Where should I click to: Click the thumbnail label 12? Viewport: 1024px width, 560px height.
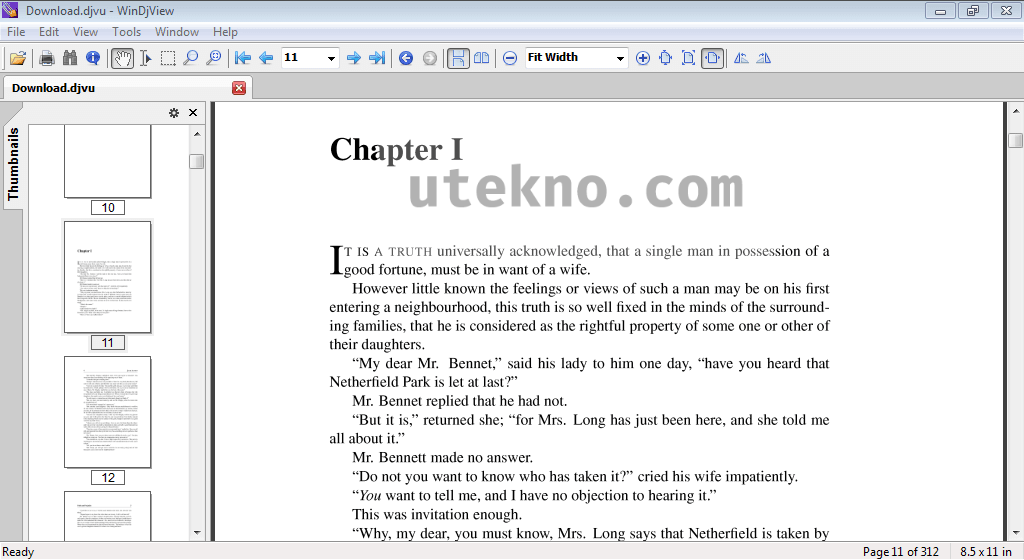(x=108, y=478)
